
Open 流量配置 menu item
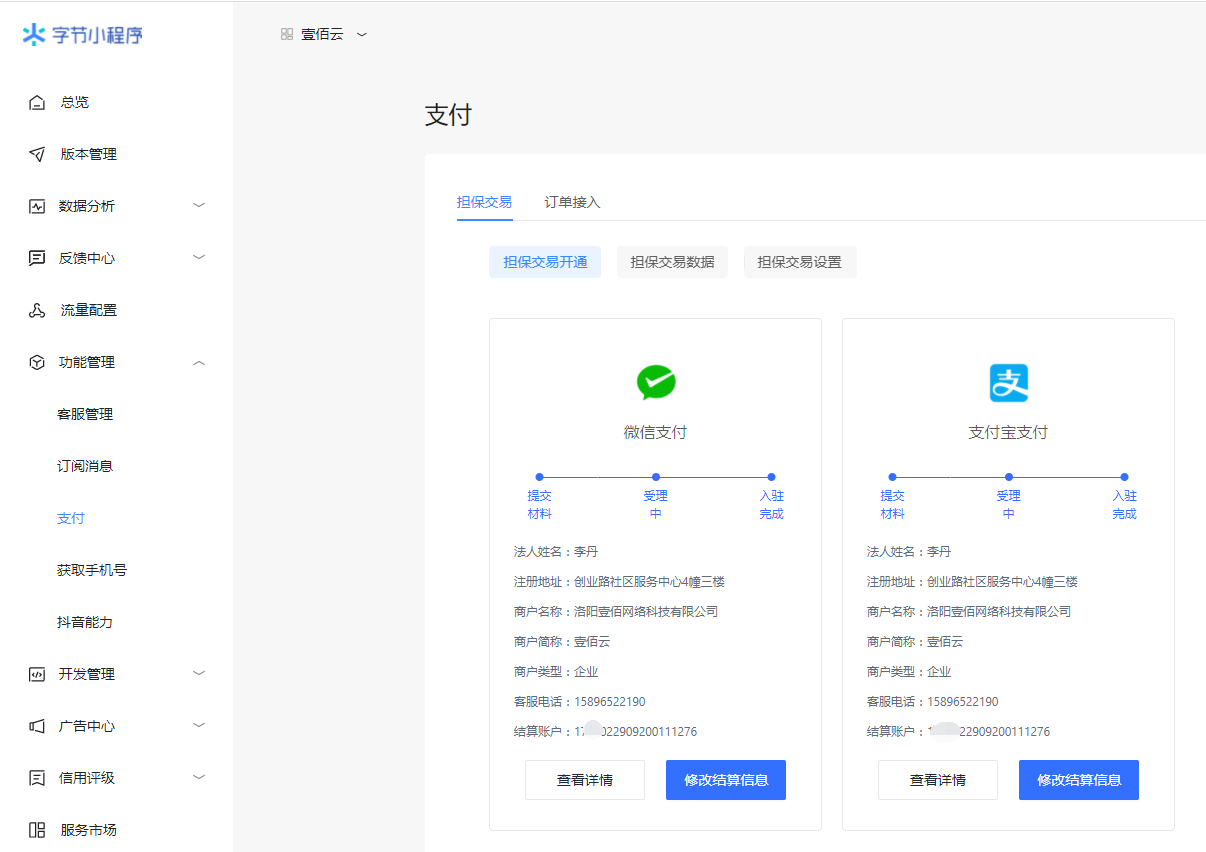point(89,310)
